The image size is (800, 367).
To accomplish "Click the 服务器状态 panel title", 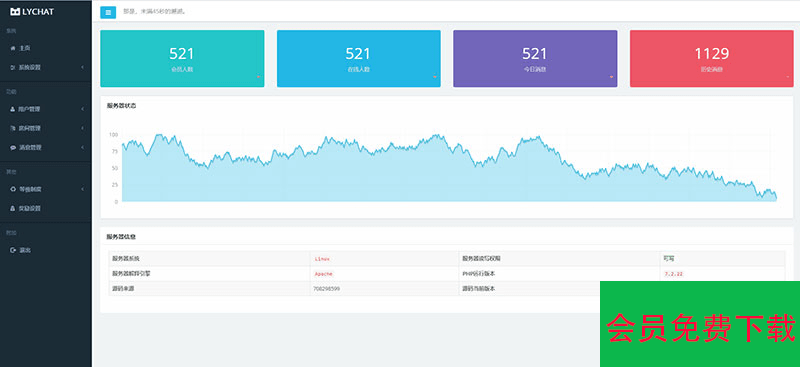I will tap(121, 106).
